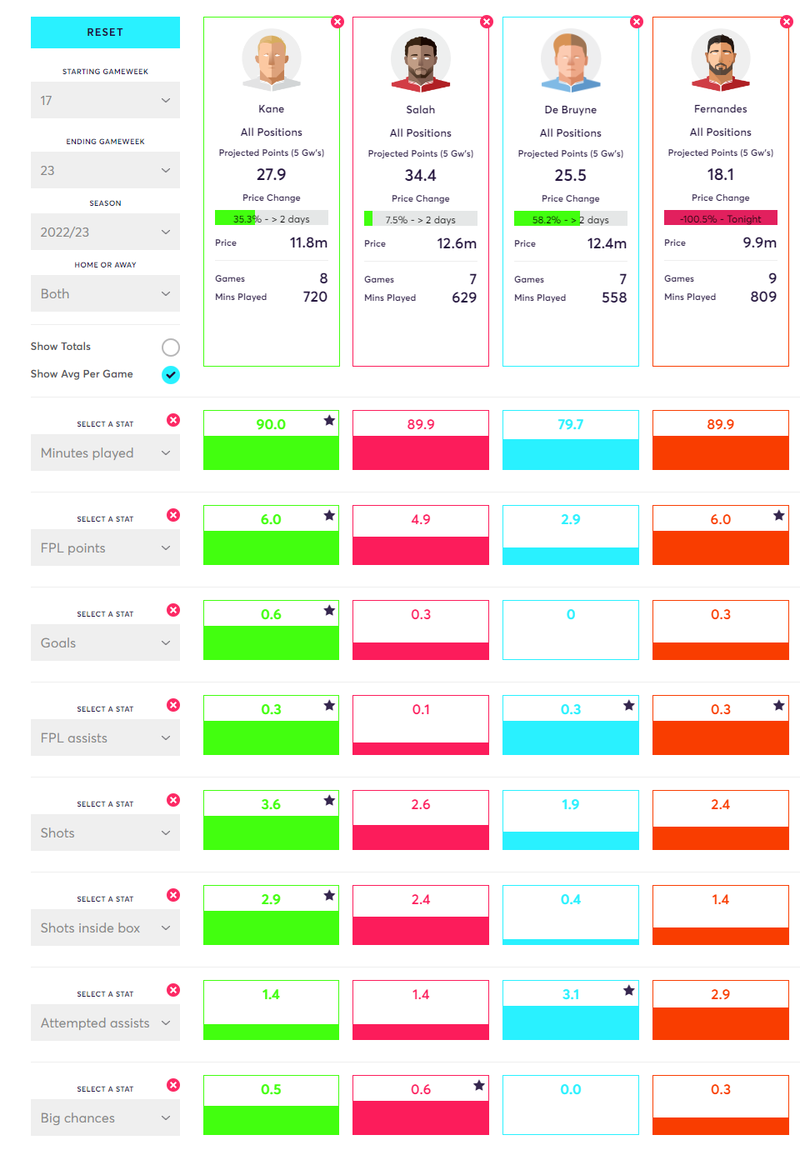The image size is (800, 1155).
Task: Remove De Bruyne from the comparison
Action: (x=637, y=21)
